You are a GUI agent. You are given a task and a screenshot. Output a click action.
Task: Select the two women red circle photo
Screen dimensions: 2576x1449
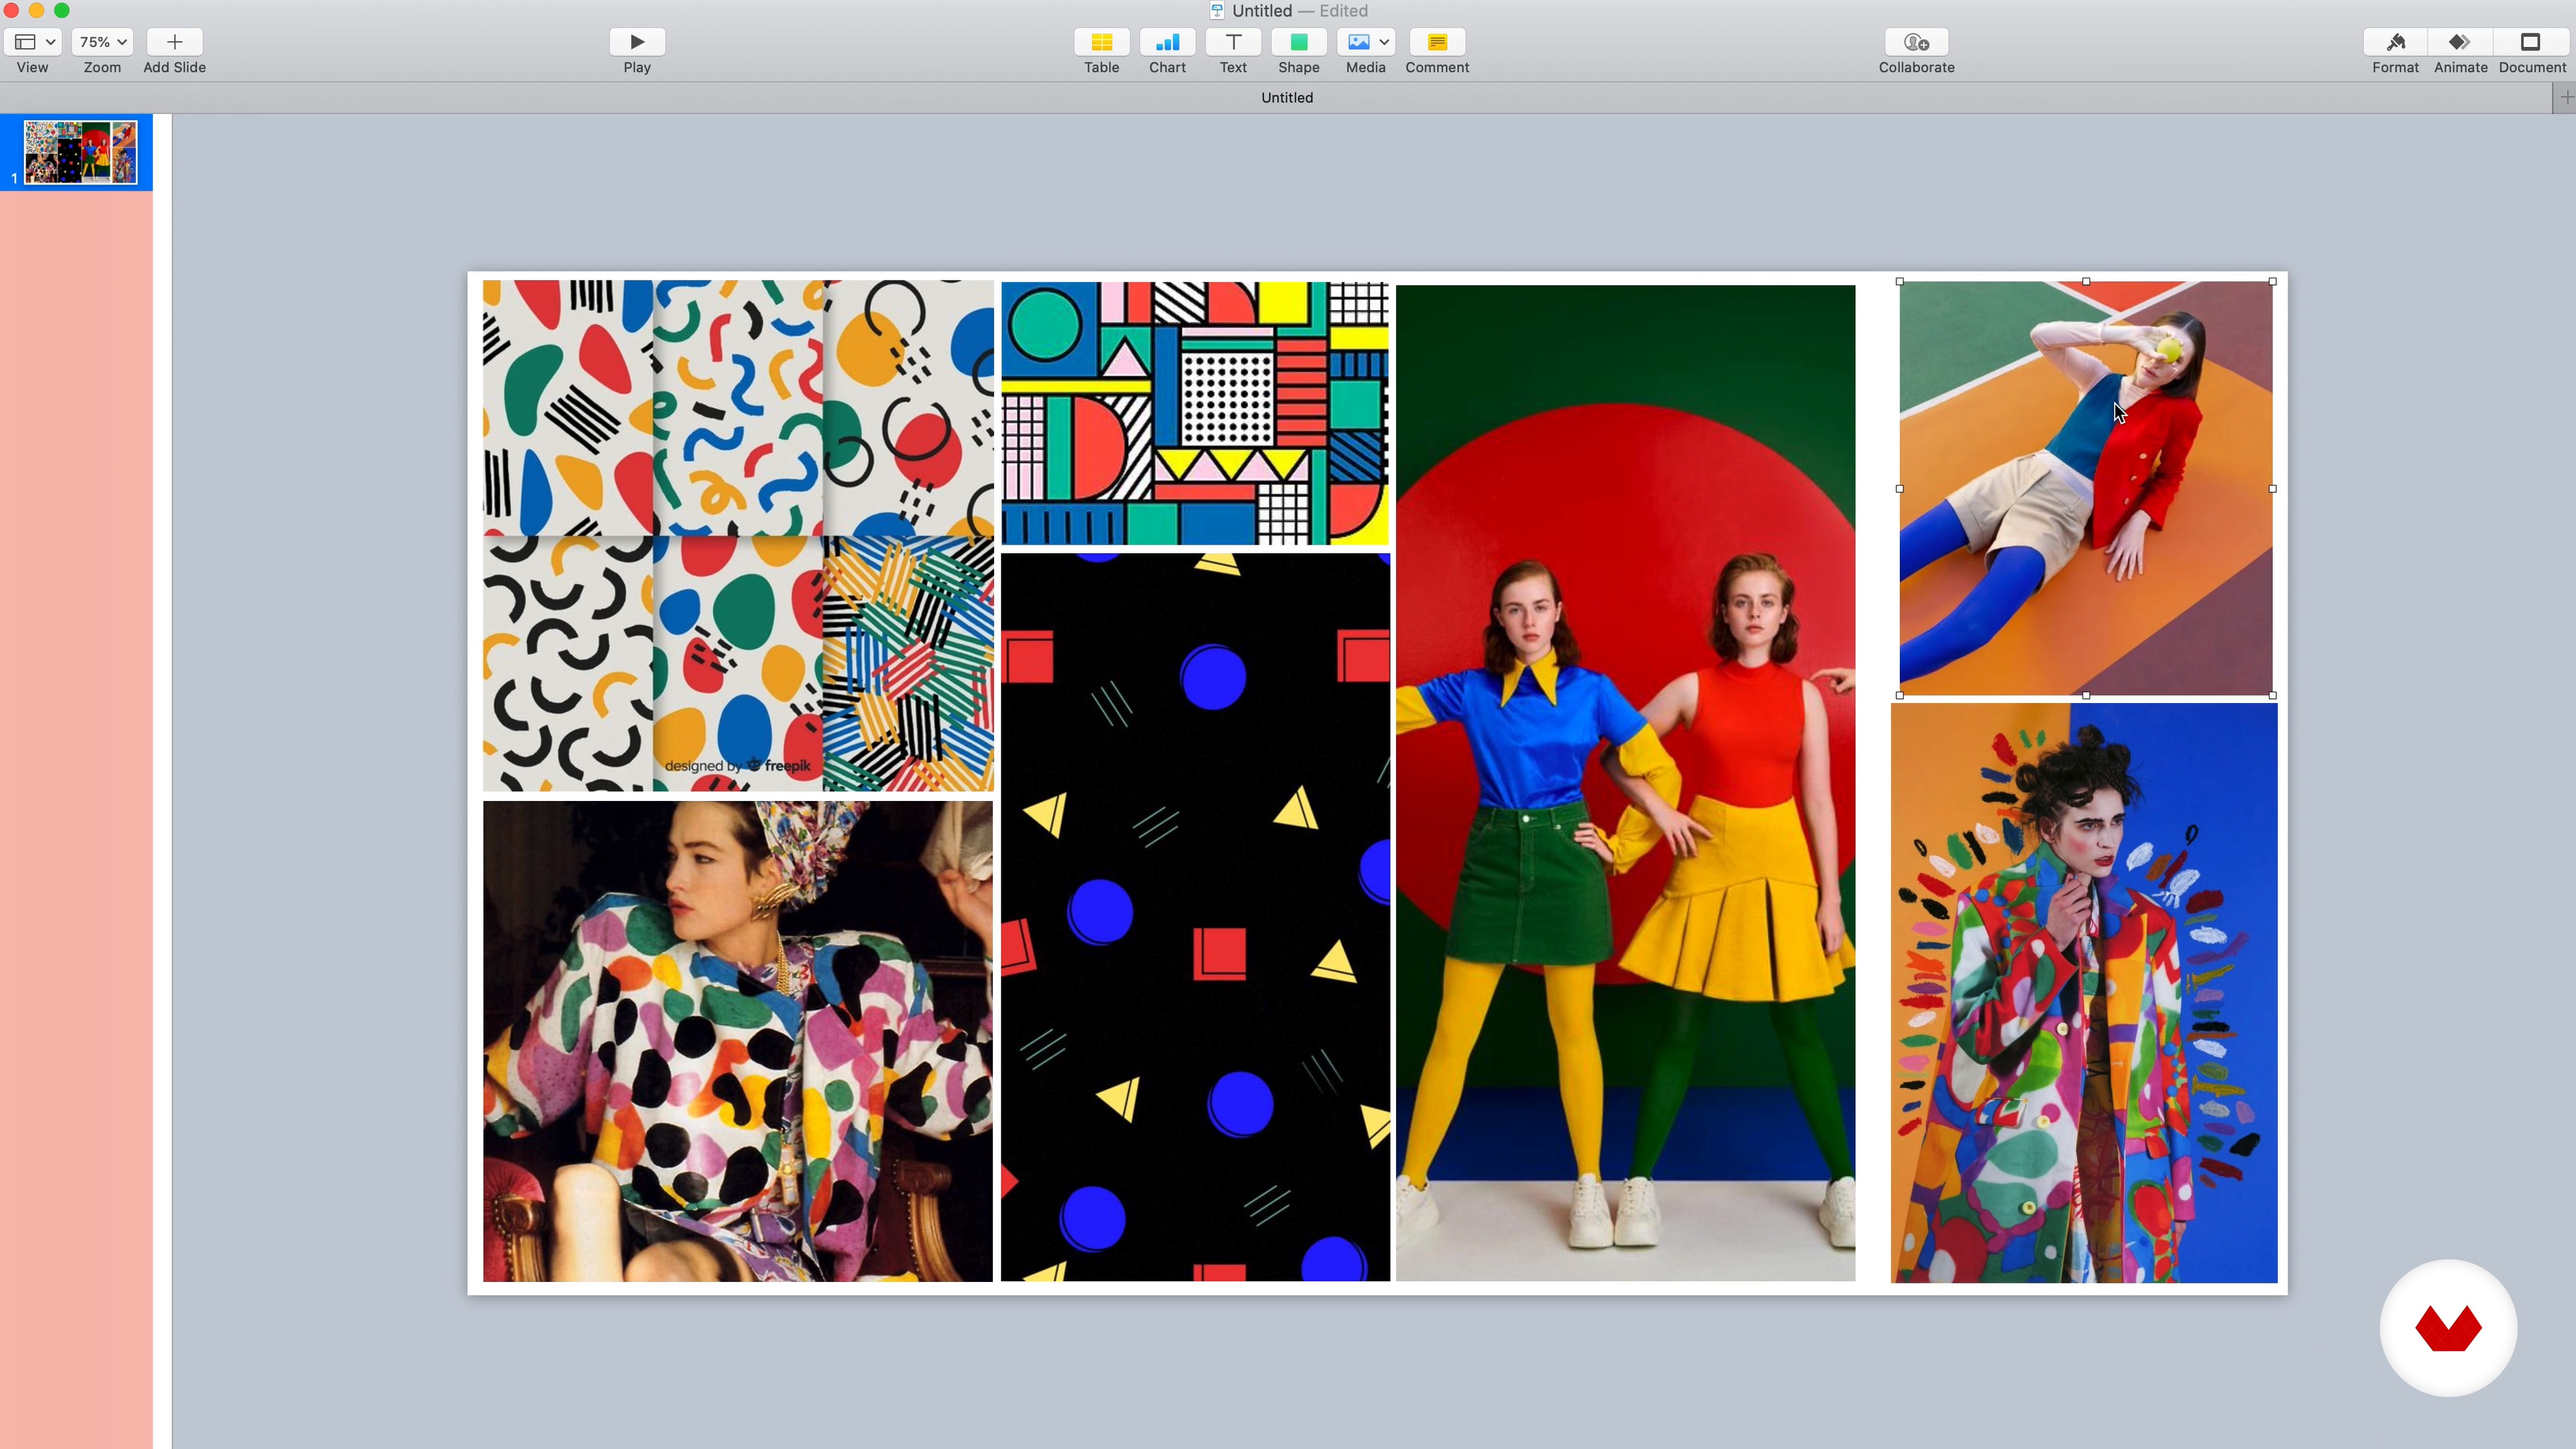[1625, 783]
